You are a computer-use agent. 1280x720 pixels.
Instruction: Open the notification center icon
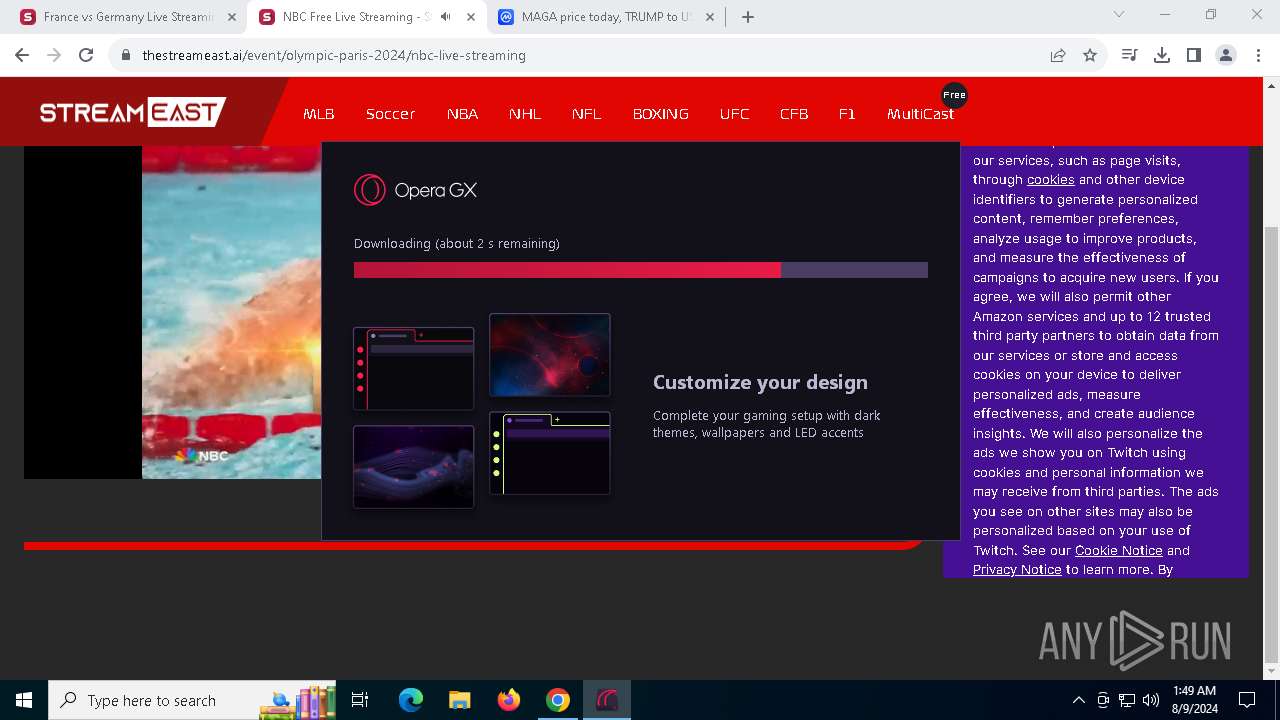click(1247, 700)
